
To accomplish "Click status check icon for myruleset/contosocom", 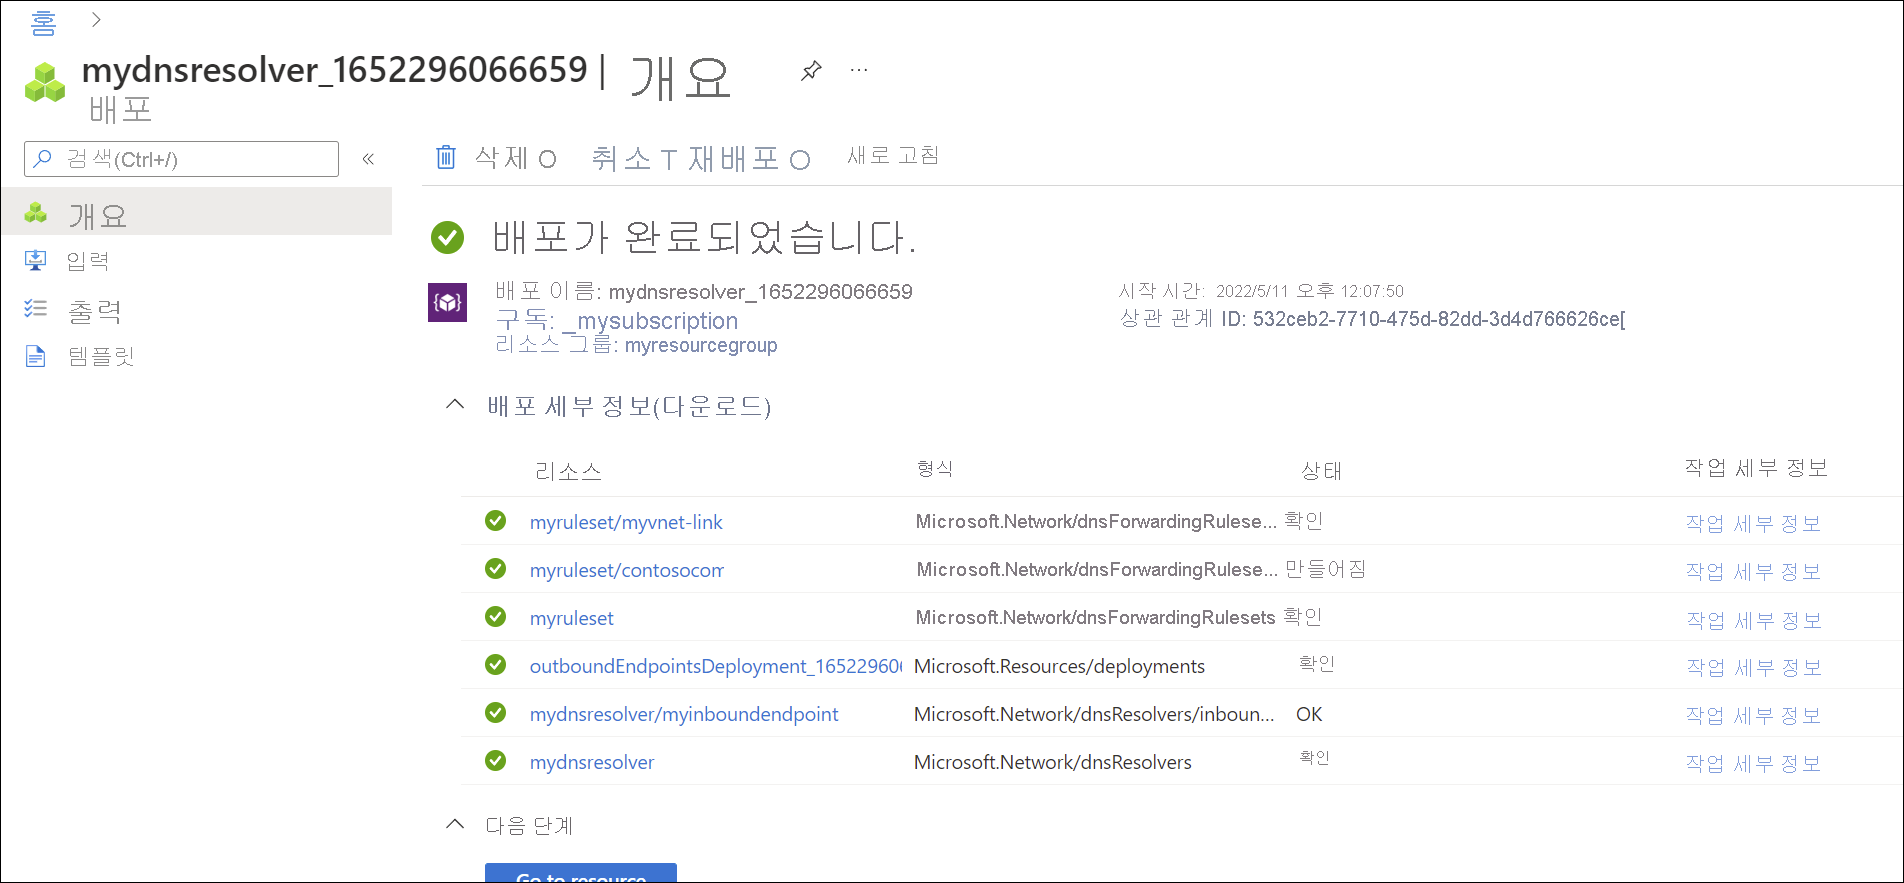I will pos(495,569).
